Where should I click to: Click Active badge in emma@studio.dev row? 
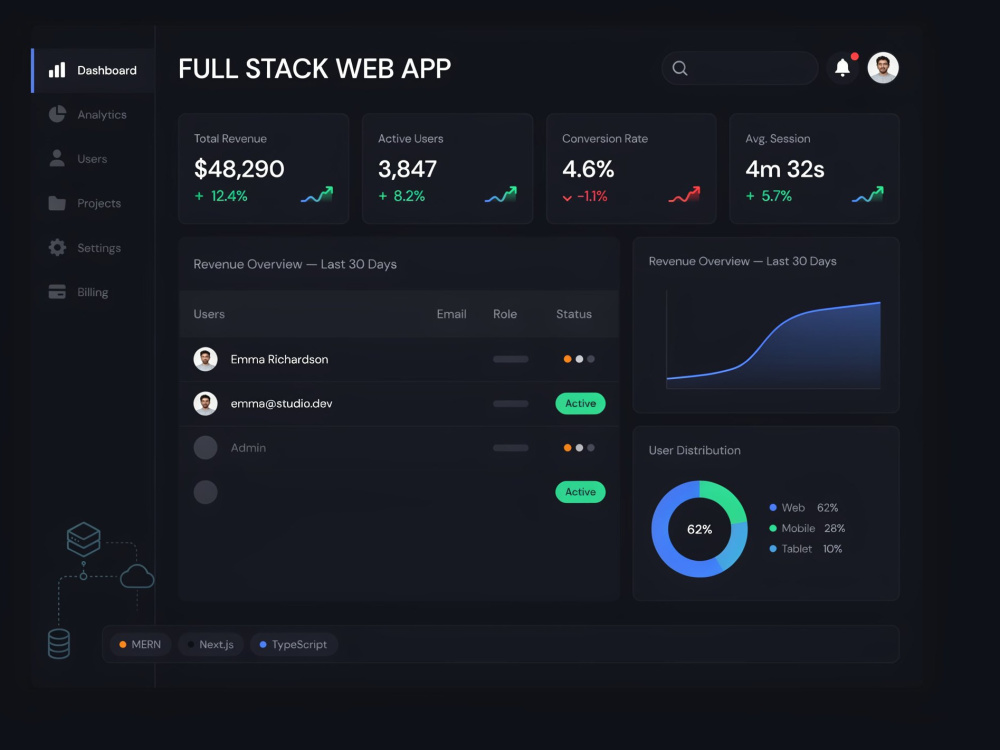pyautogui.click(x=580, y=403)
